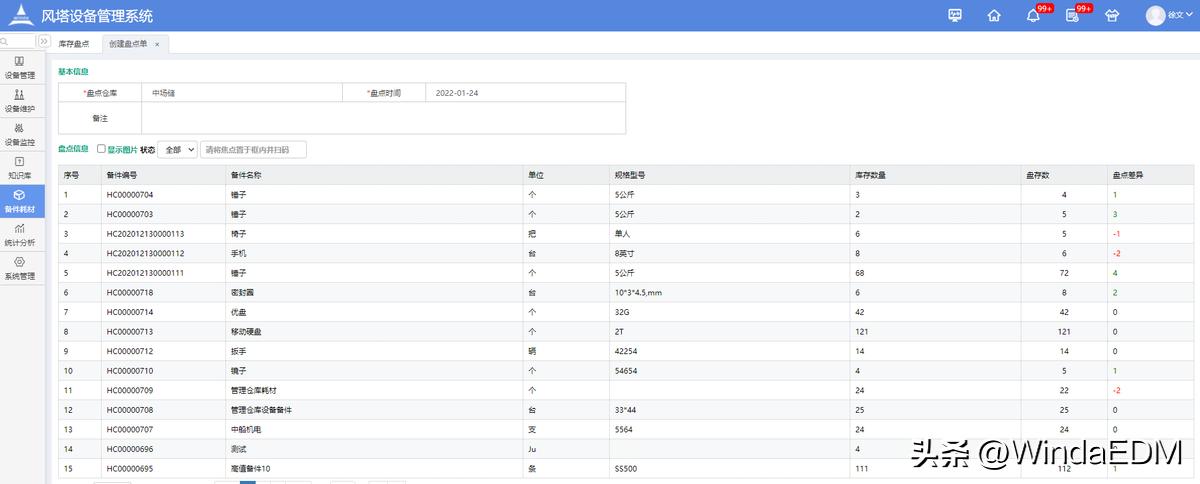
Task: Click the shirt theme skin icon
Action: click(1111, 15)
